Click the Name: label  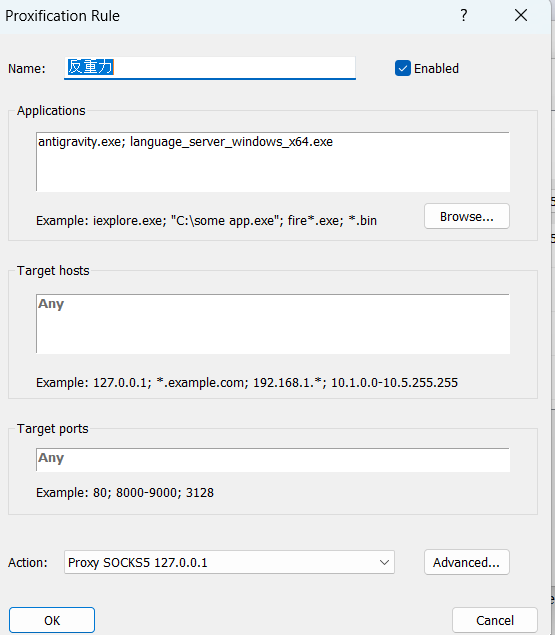tap(27, 68)
